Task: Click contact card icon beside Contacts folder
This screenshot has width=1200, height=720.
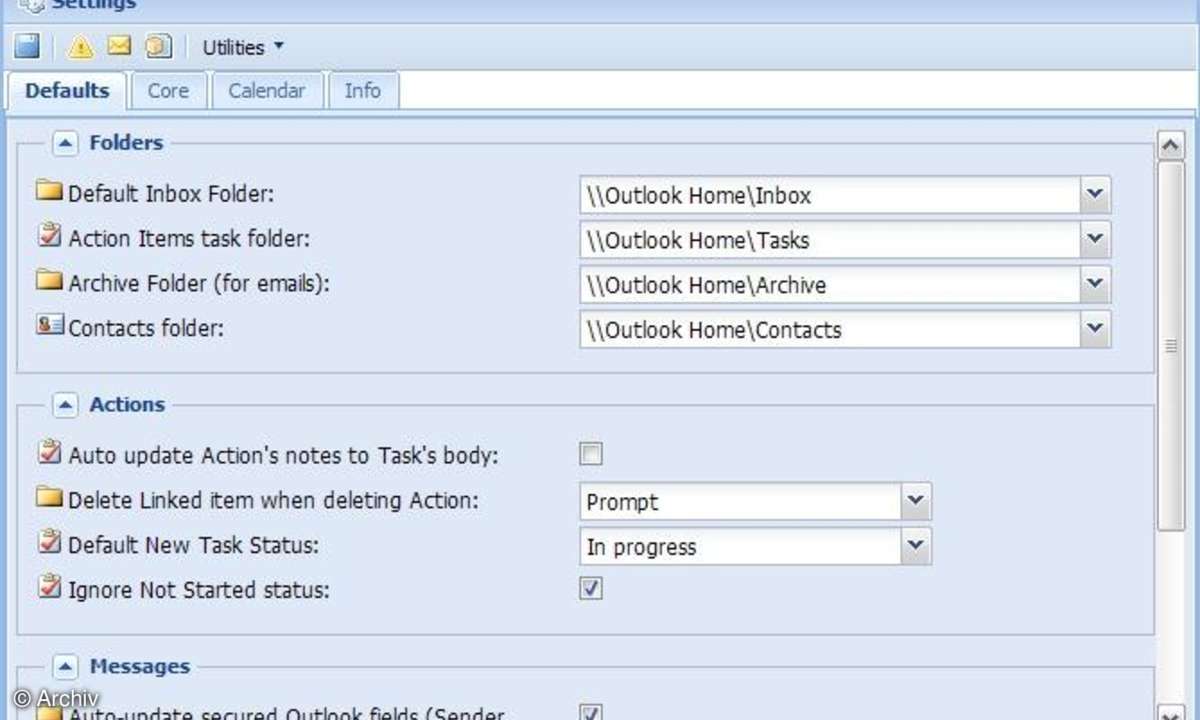Action: 50,324
